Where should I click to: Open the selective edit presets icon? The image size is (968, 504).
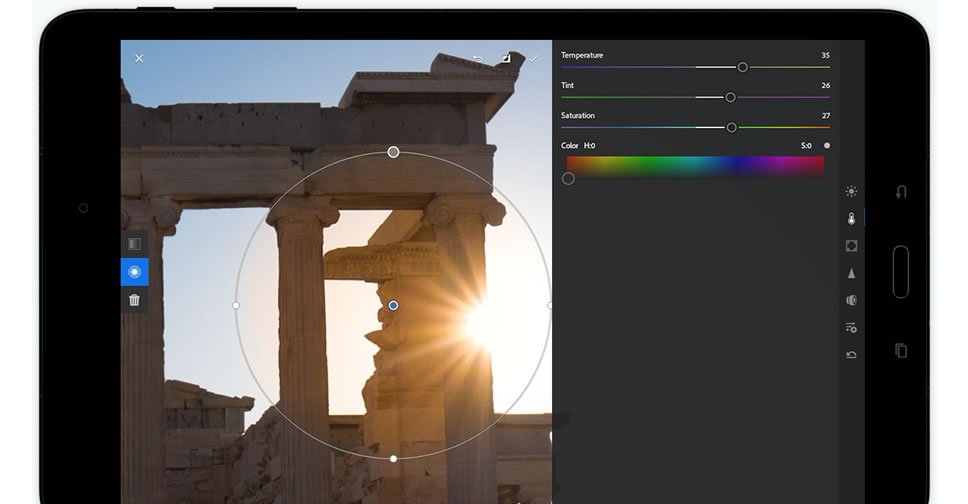[851, 327]
